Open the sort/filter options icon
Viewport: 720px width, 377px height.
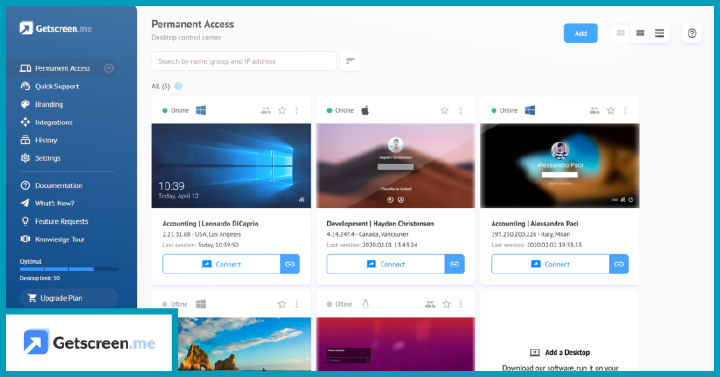(x=350, y=61)
